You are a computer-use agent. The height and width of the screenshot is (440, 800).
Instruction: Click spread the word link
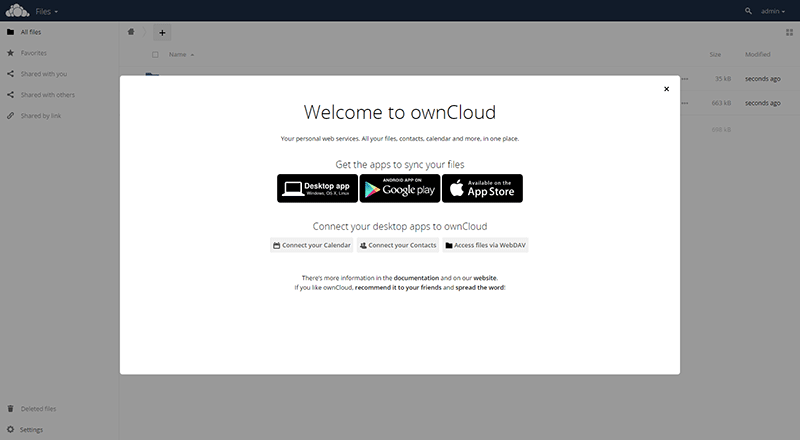tap(480, 287)
